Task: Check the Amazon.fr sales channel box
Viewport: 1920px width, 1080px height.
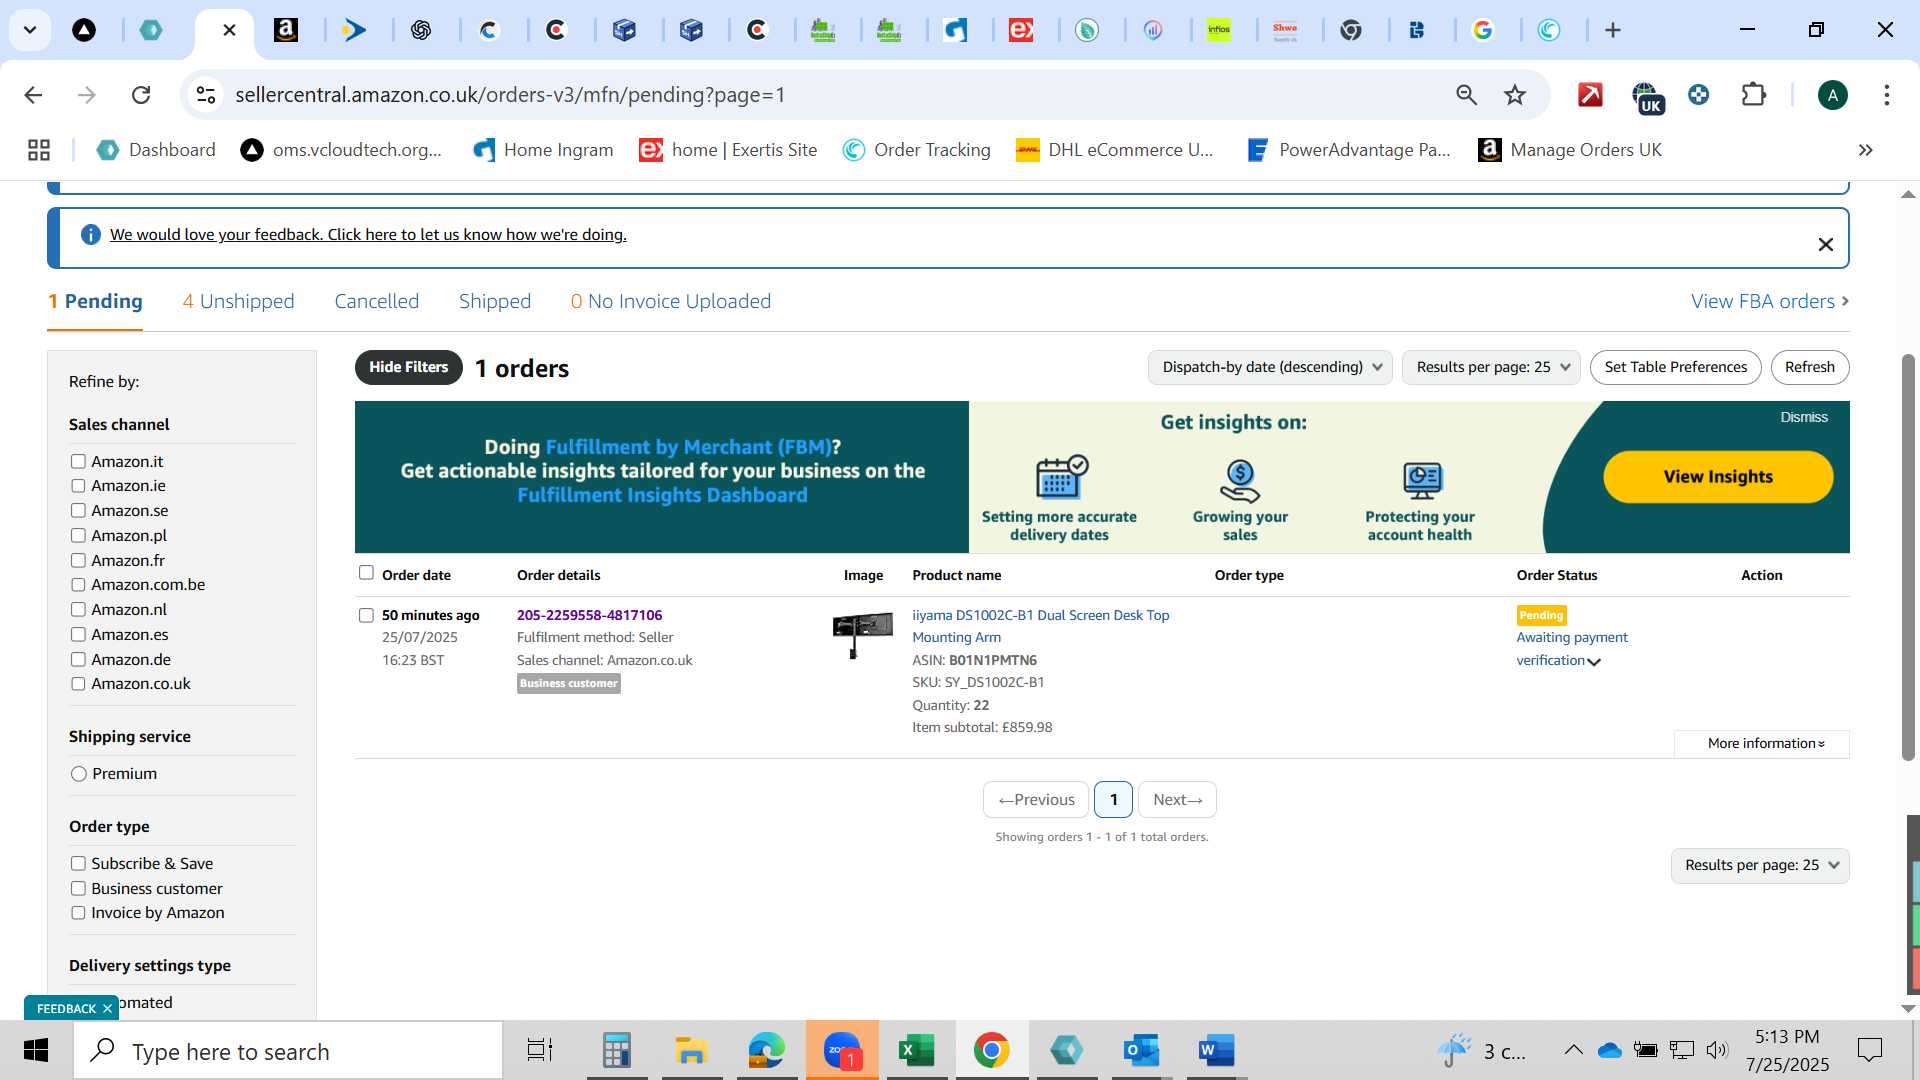Action: coord(78,561)
